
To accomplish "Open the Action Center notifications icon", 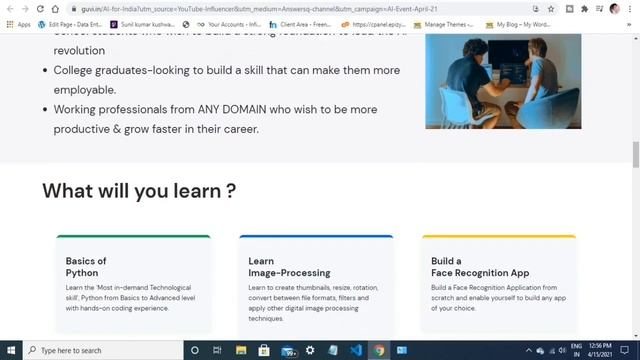I will pos(624,350).
